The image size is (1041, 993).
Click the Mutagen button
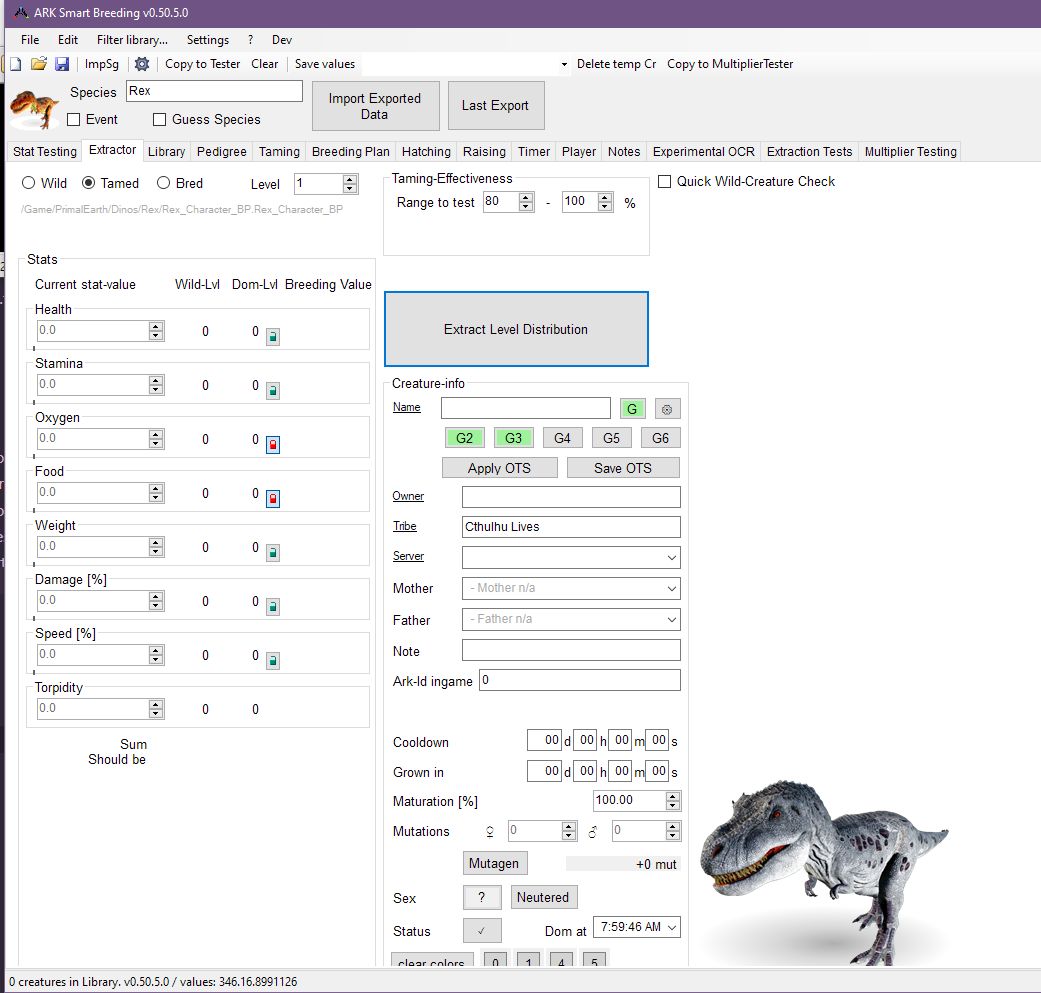point(495,863)
